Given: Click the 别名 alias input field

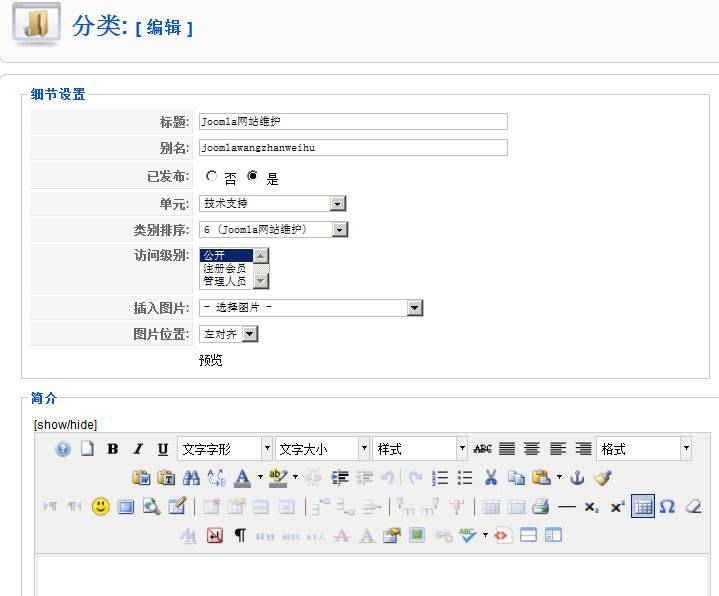Looking at the screenshot, I should click(353, 148).
